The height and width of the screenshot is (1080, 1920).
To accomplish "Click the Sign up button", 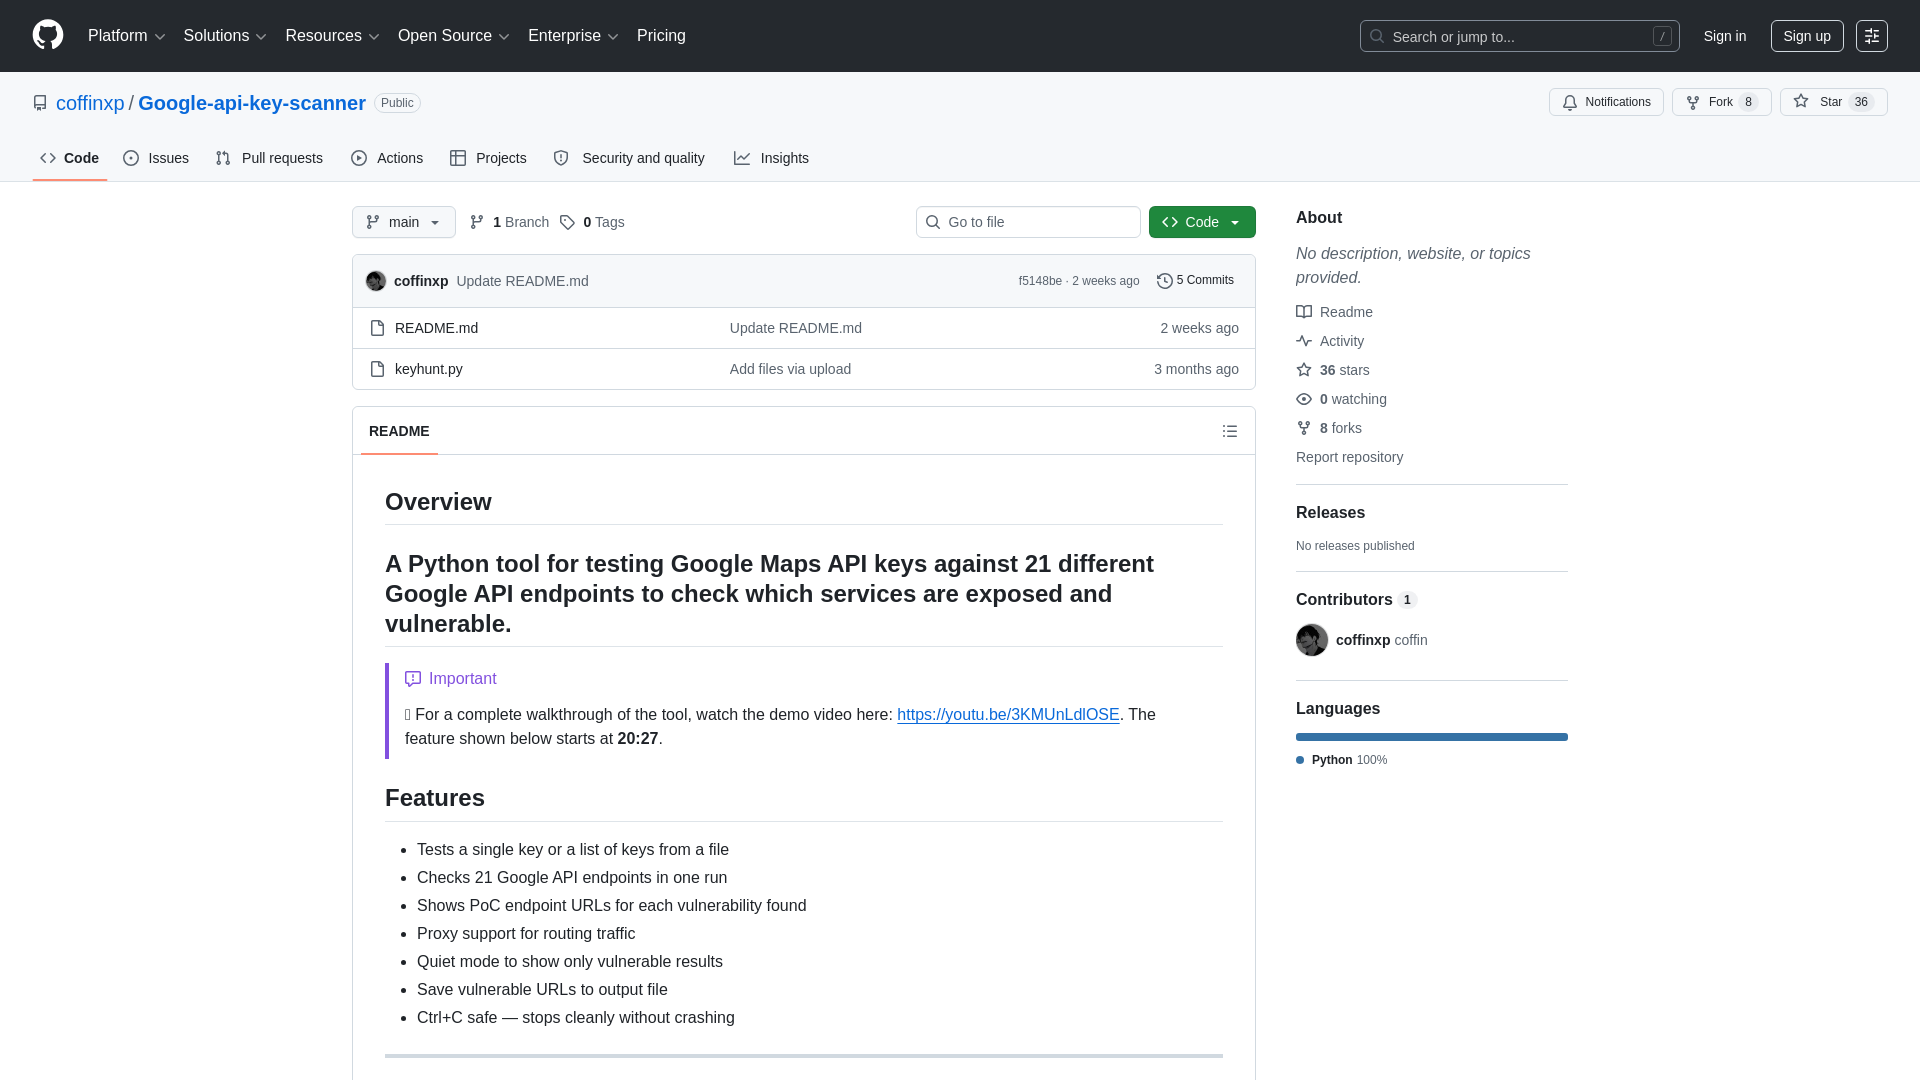I will tap(1807, 36).
